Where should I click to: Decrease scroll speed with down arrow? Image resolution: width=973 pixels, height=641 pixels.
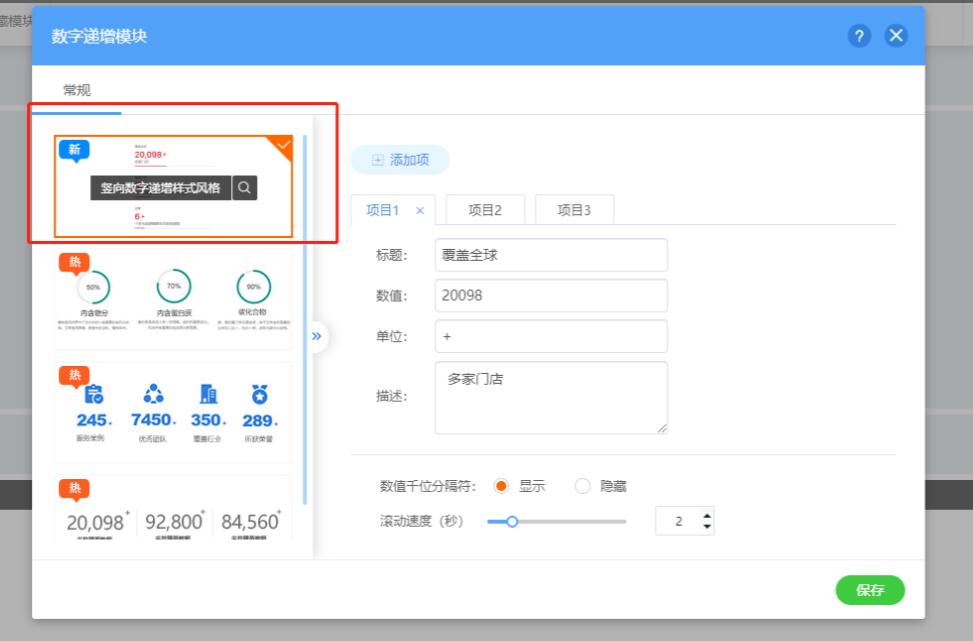point(708,526)
